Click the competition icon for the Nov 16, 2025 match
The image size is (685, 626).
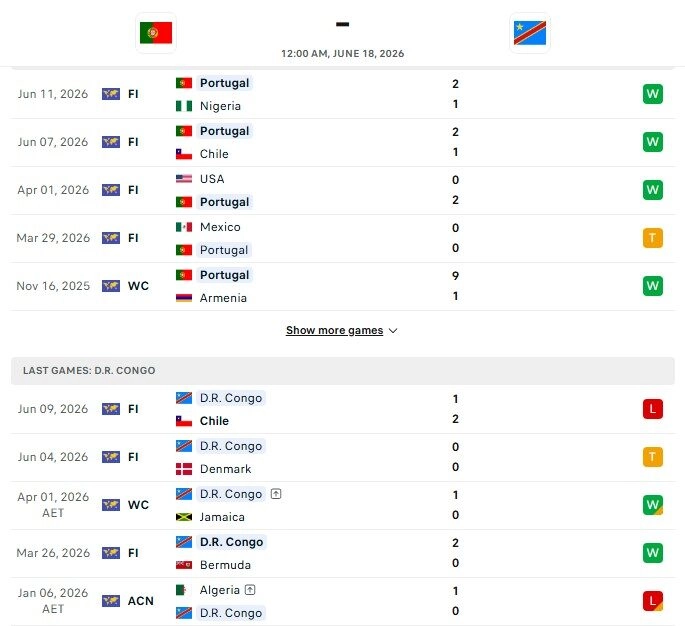click(111, 286)
